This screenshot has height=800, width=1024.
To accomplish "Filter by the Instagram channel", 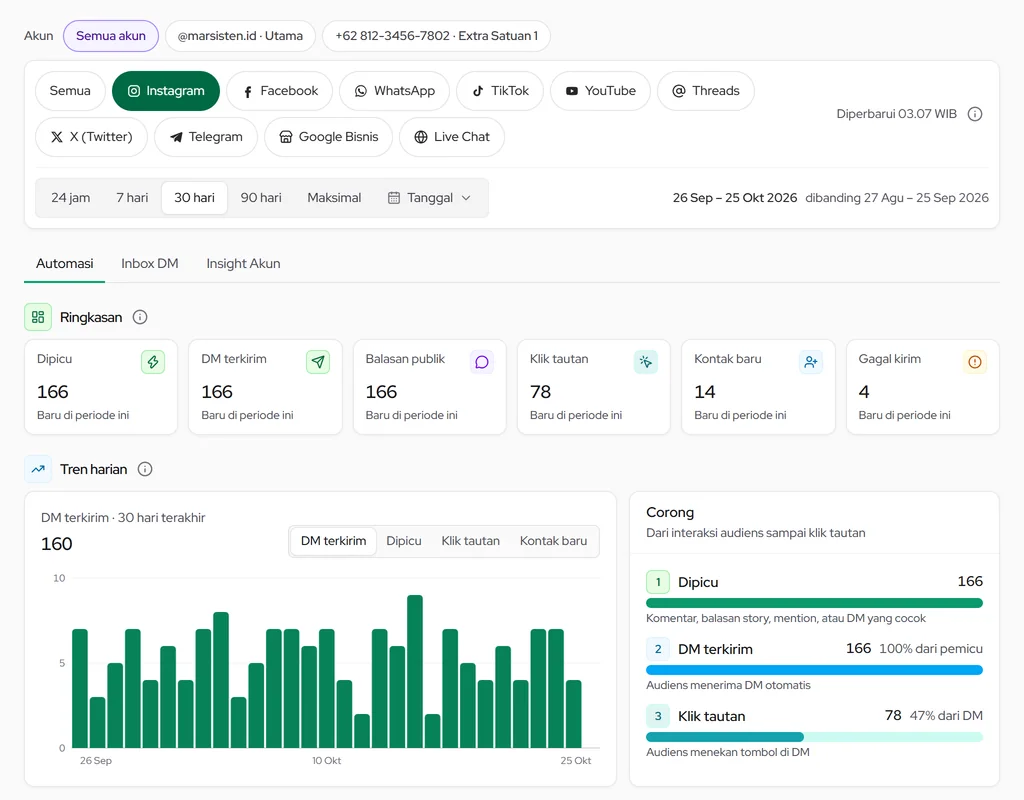I will point(166,91).
